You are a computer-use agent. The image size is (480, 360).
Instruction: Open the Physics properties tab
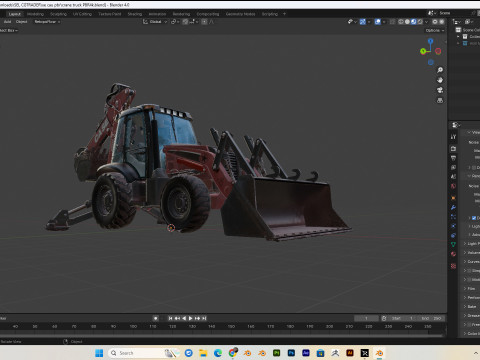coord(453,226)
